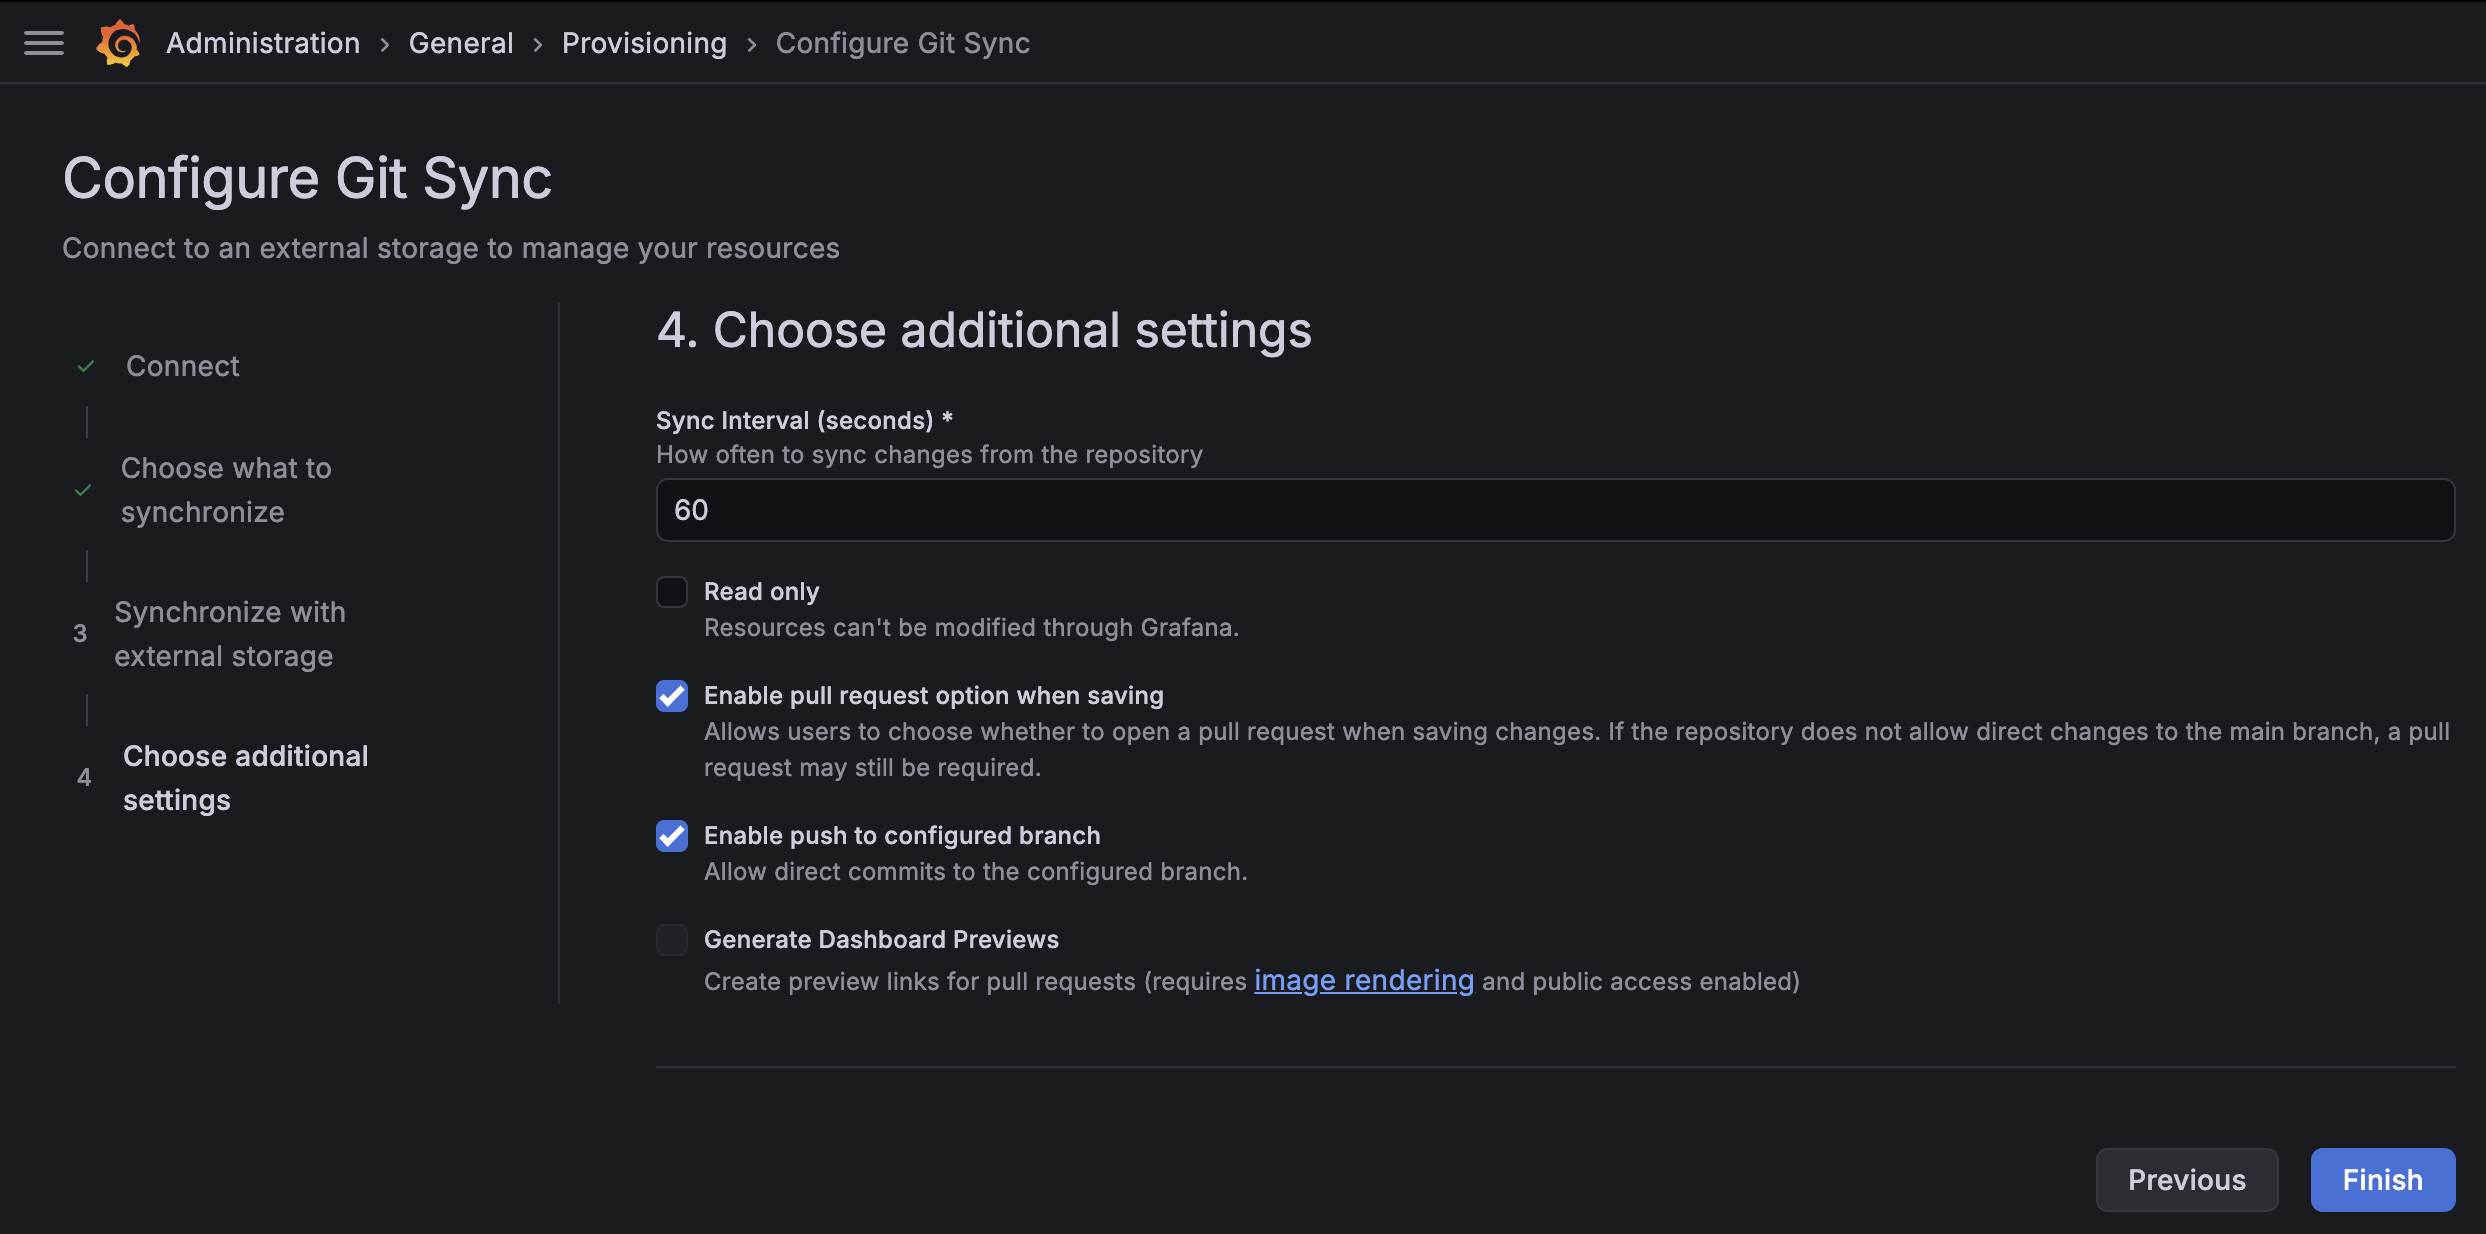Image resolution: width=2486 pixels, height=1234 pixels.
Task: Select the Choose additional settings step
Action: pyautogui.click(x=245, y=777)
